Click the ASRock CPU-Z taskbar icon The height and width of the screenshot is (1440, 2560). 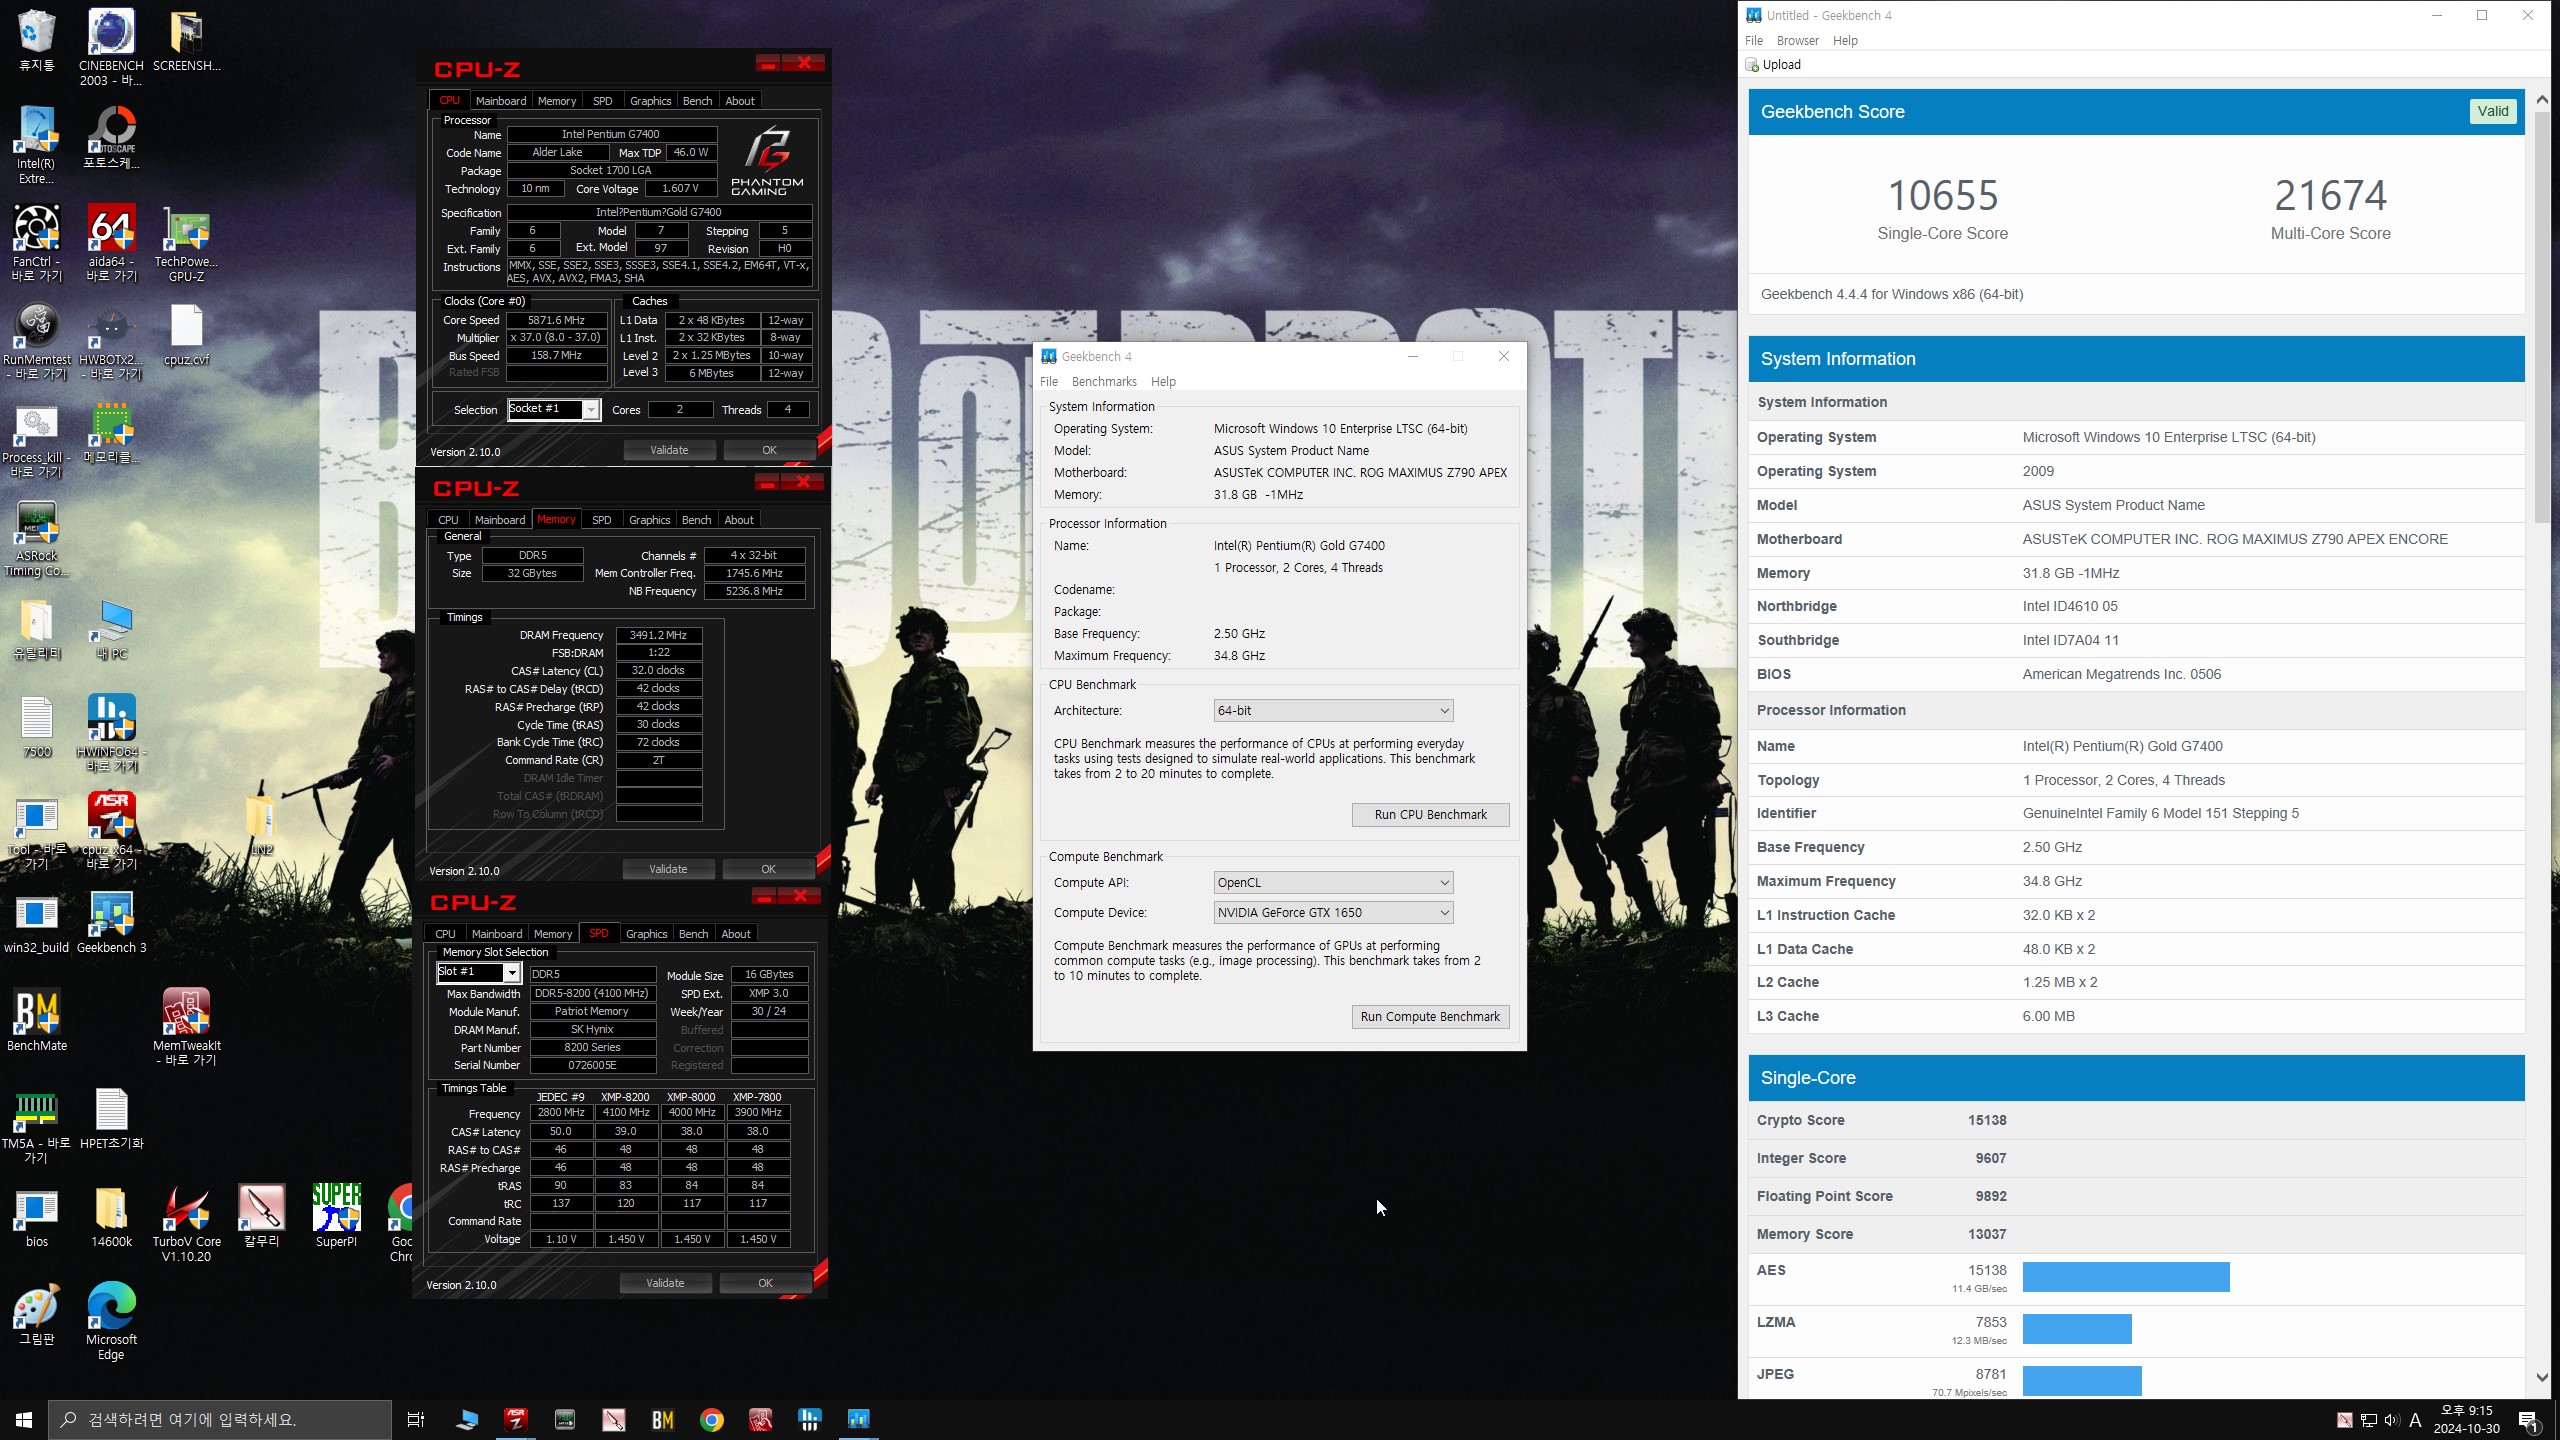[x=516, y=1419]
